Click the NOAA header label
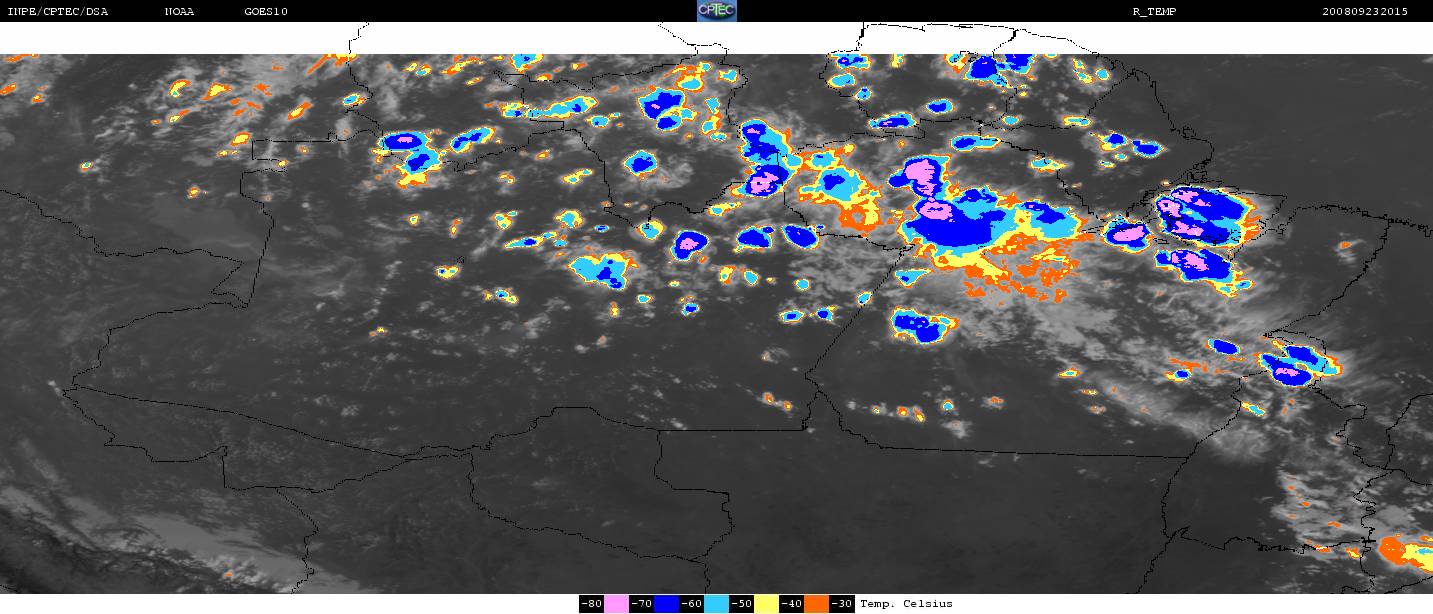Viewport: 1433px width, 614px height. point(180,12)
